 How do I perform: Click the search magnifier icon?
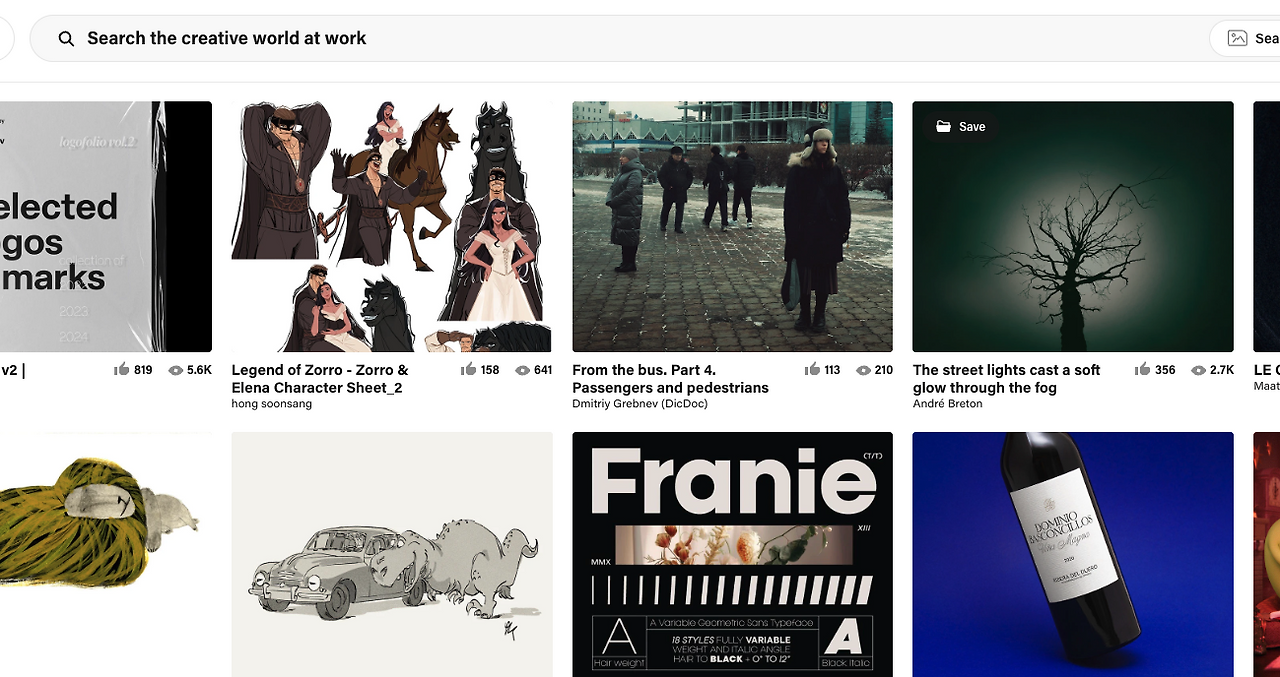coord(66,39)
